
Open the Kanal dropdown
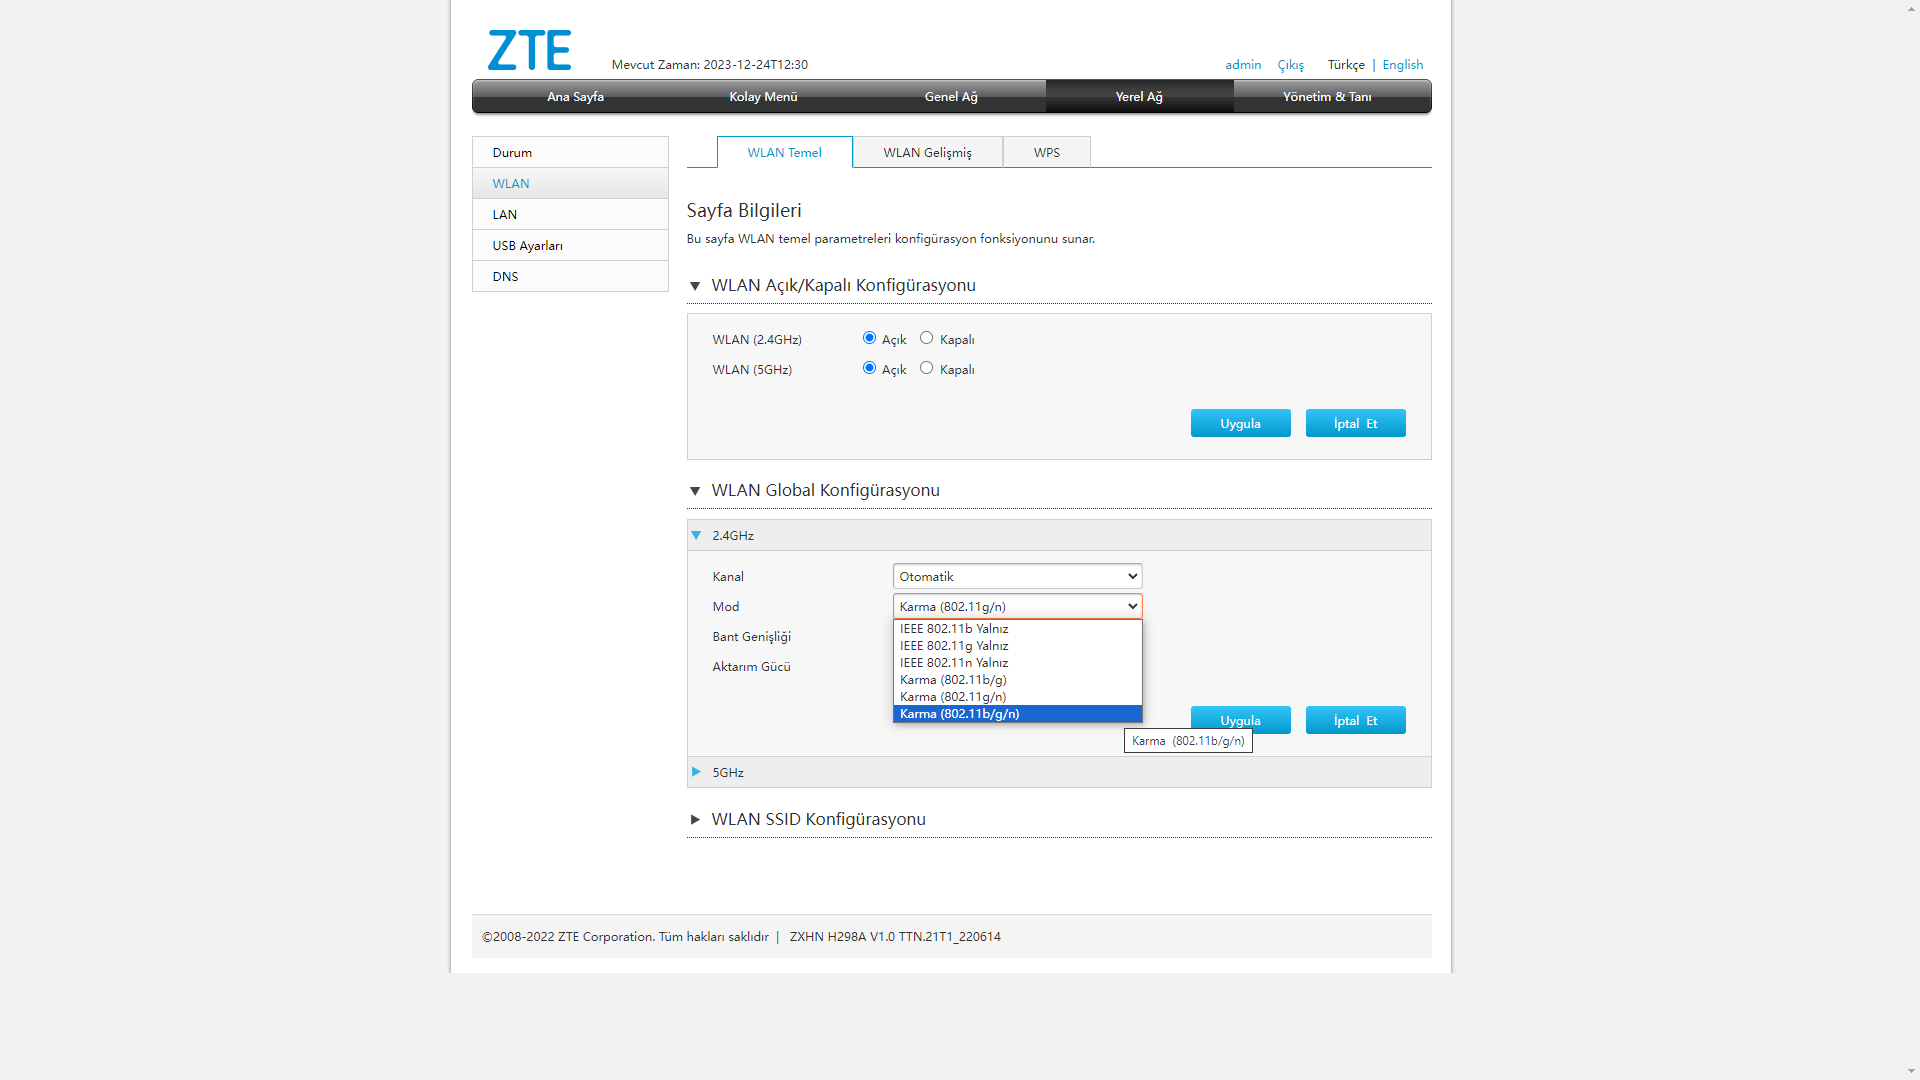pyautogui.click(x=1017, y=577)
